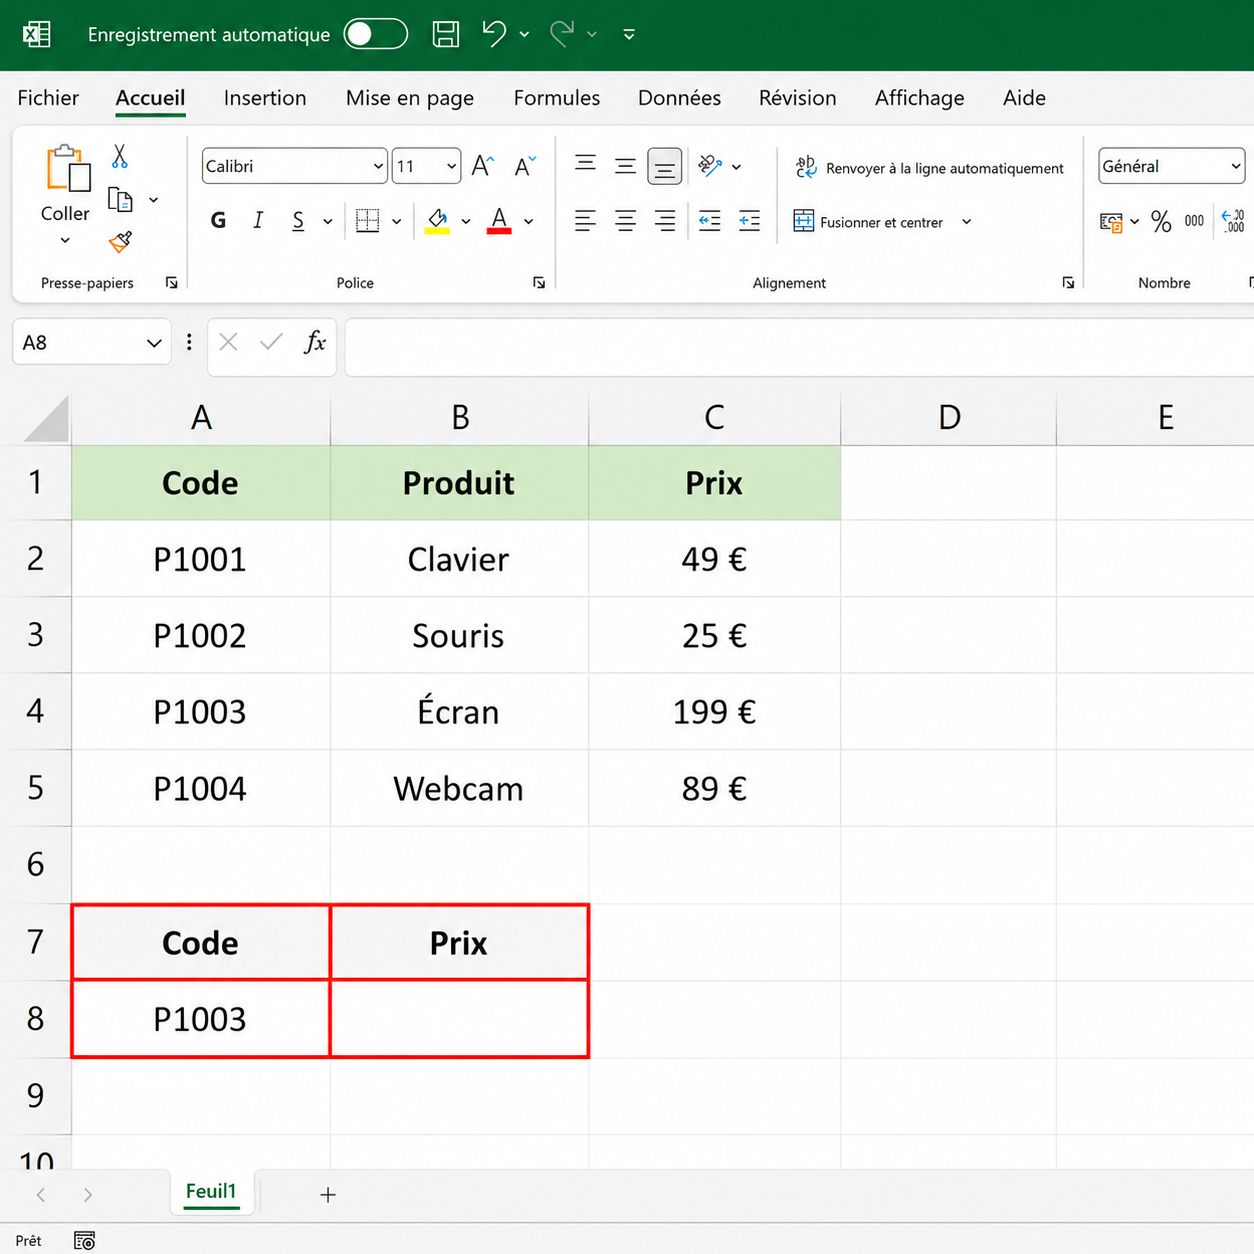Apply percent style format
The height and width of the screenshot is (1254, 1254).
[x=1161, y=221]
